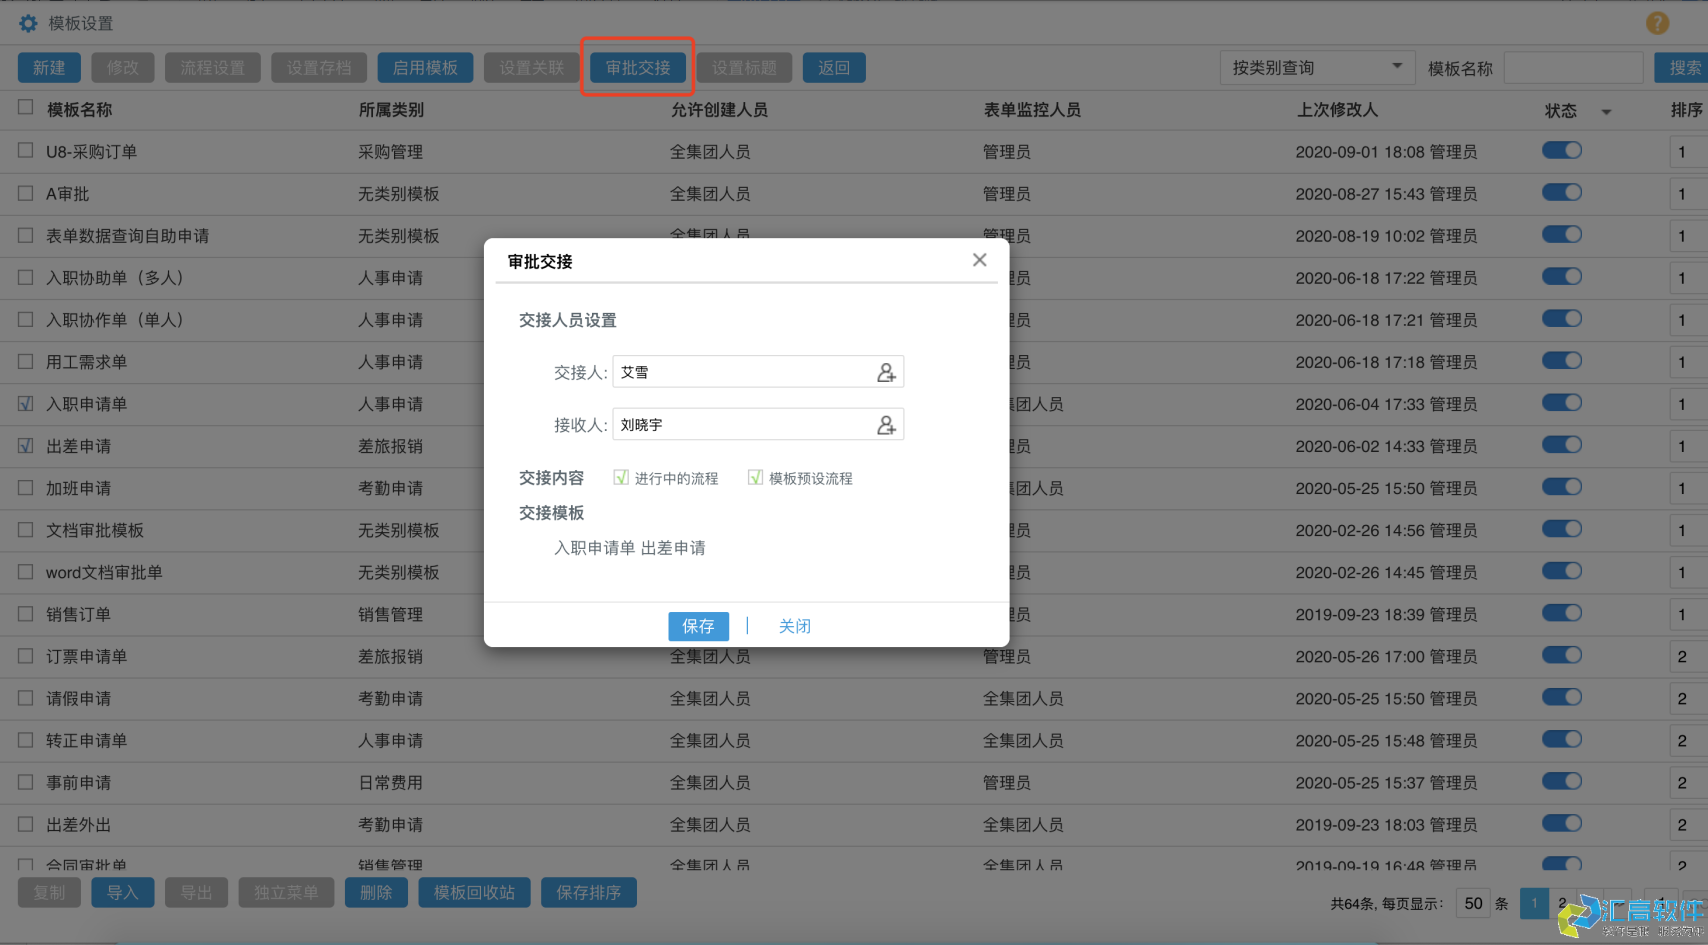Close the 审批交接 dialog with the X icon
Viewport: 1708px width, 945px height.
pos(979,259)
